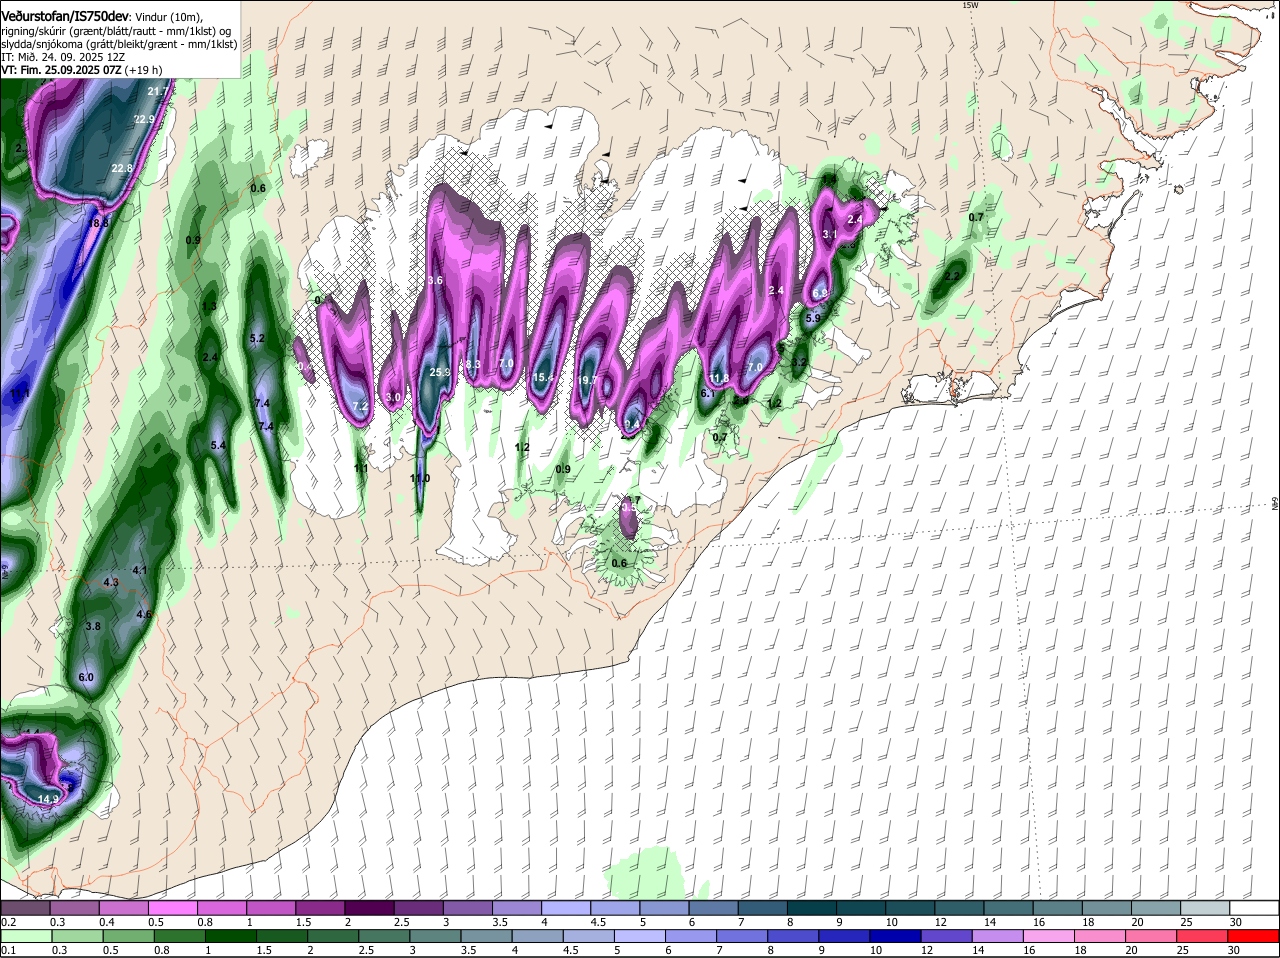Viewport: 1280px width, 958px height.
Task: Select upper snow scale swatch between 0.2 and 0.3
Action: 25,908
